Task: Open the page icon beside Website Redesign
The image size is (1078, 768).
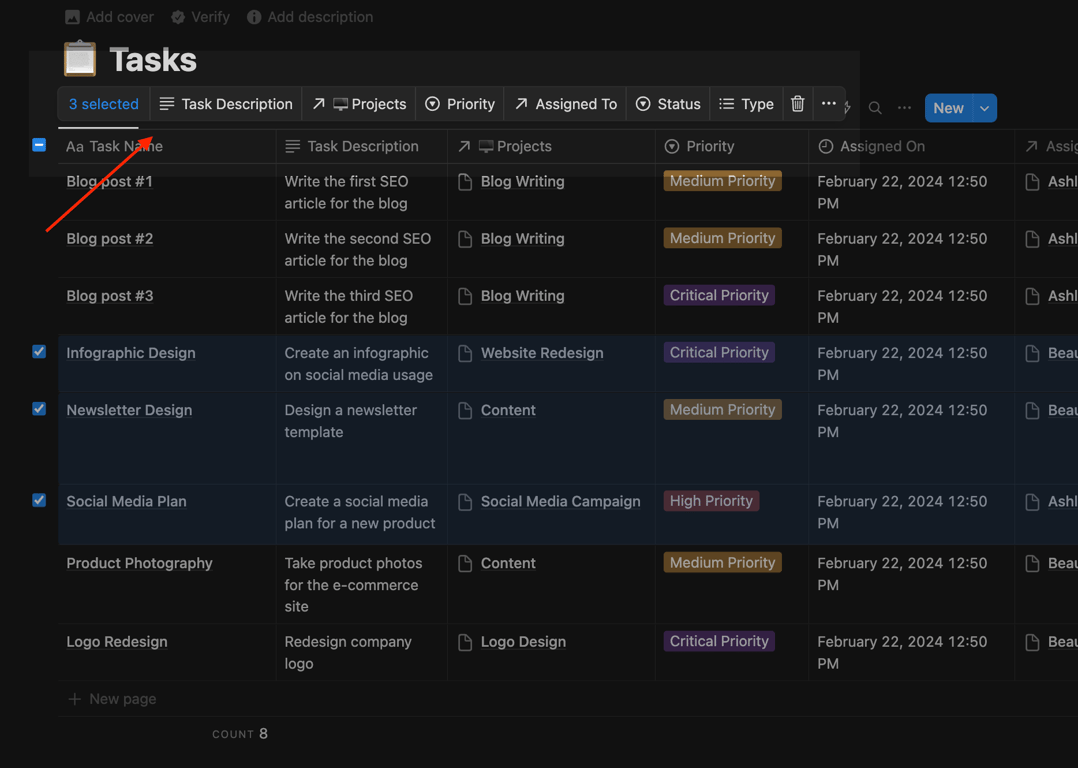Action: 465,353
